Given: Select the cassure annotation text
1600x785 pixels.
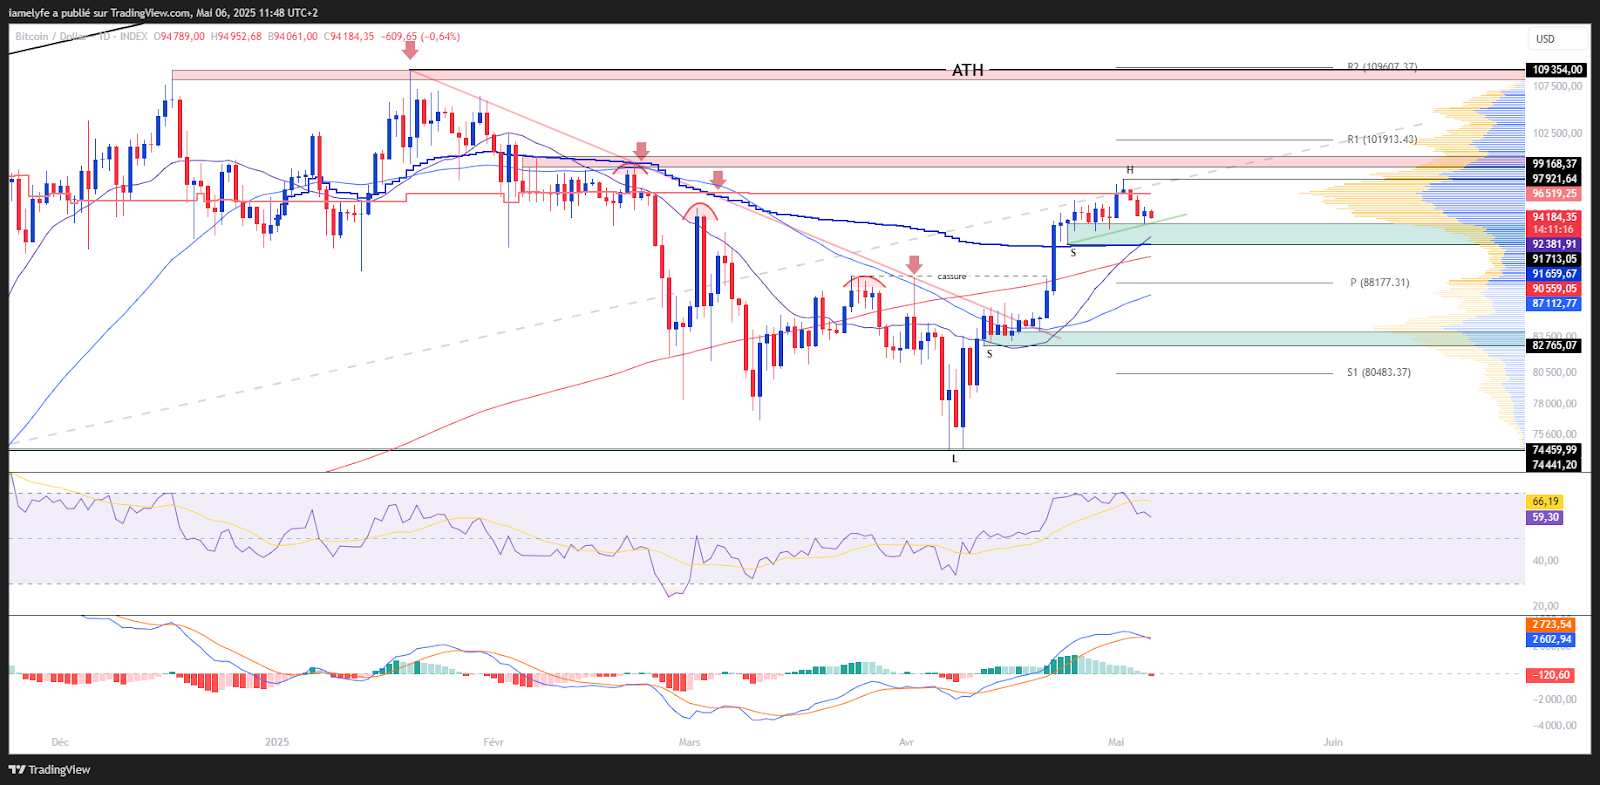Looking at the screenshot, I should pos(952,276).
